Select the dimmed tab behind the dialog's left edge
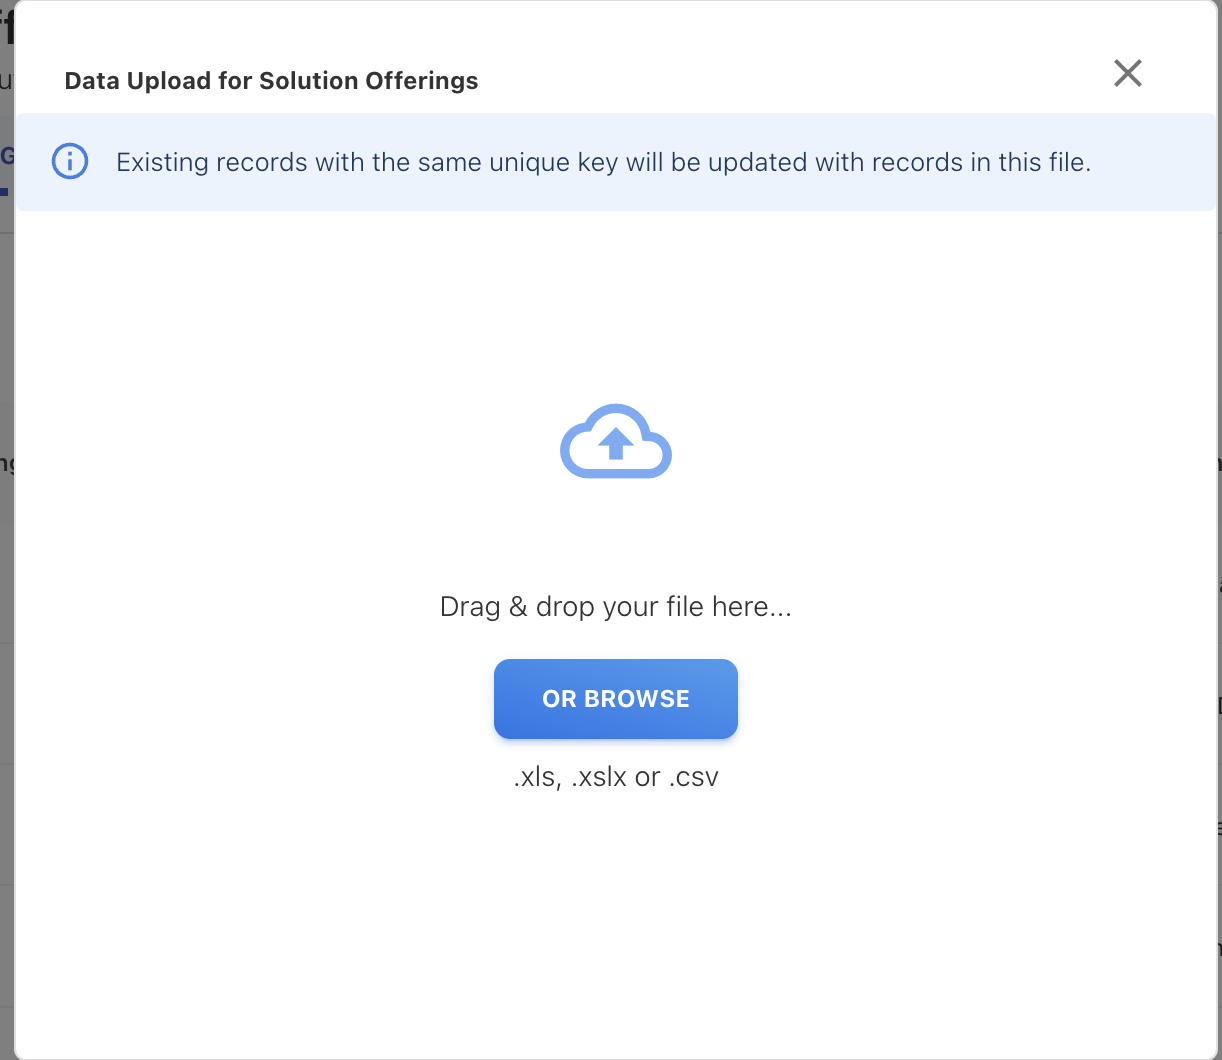 tap(7, 157)
